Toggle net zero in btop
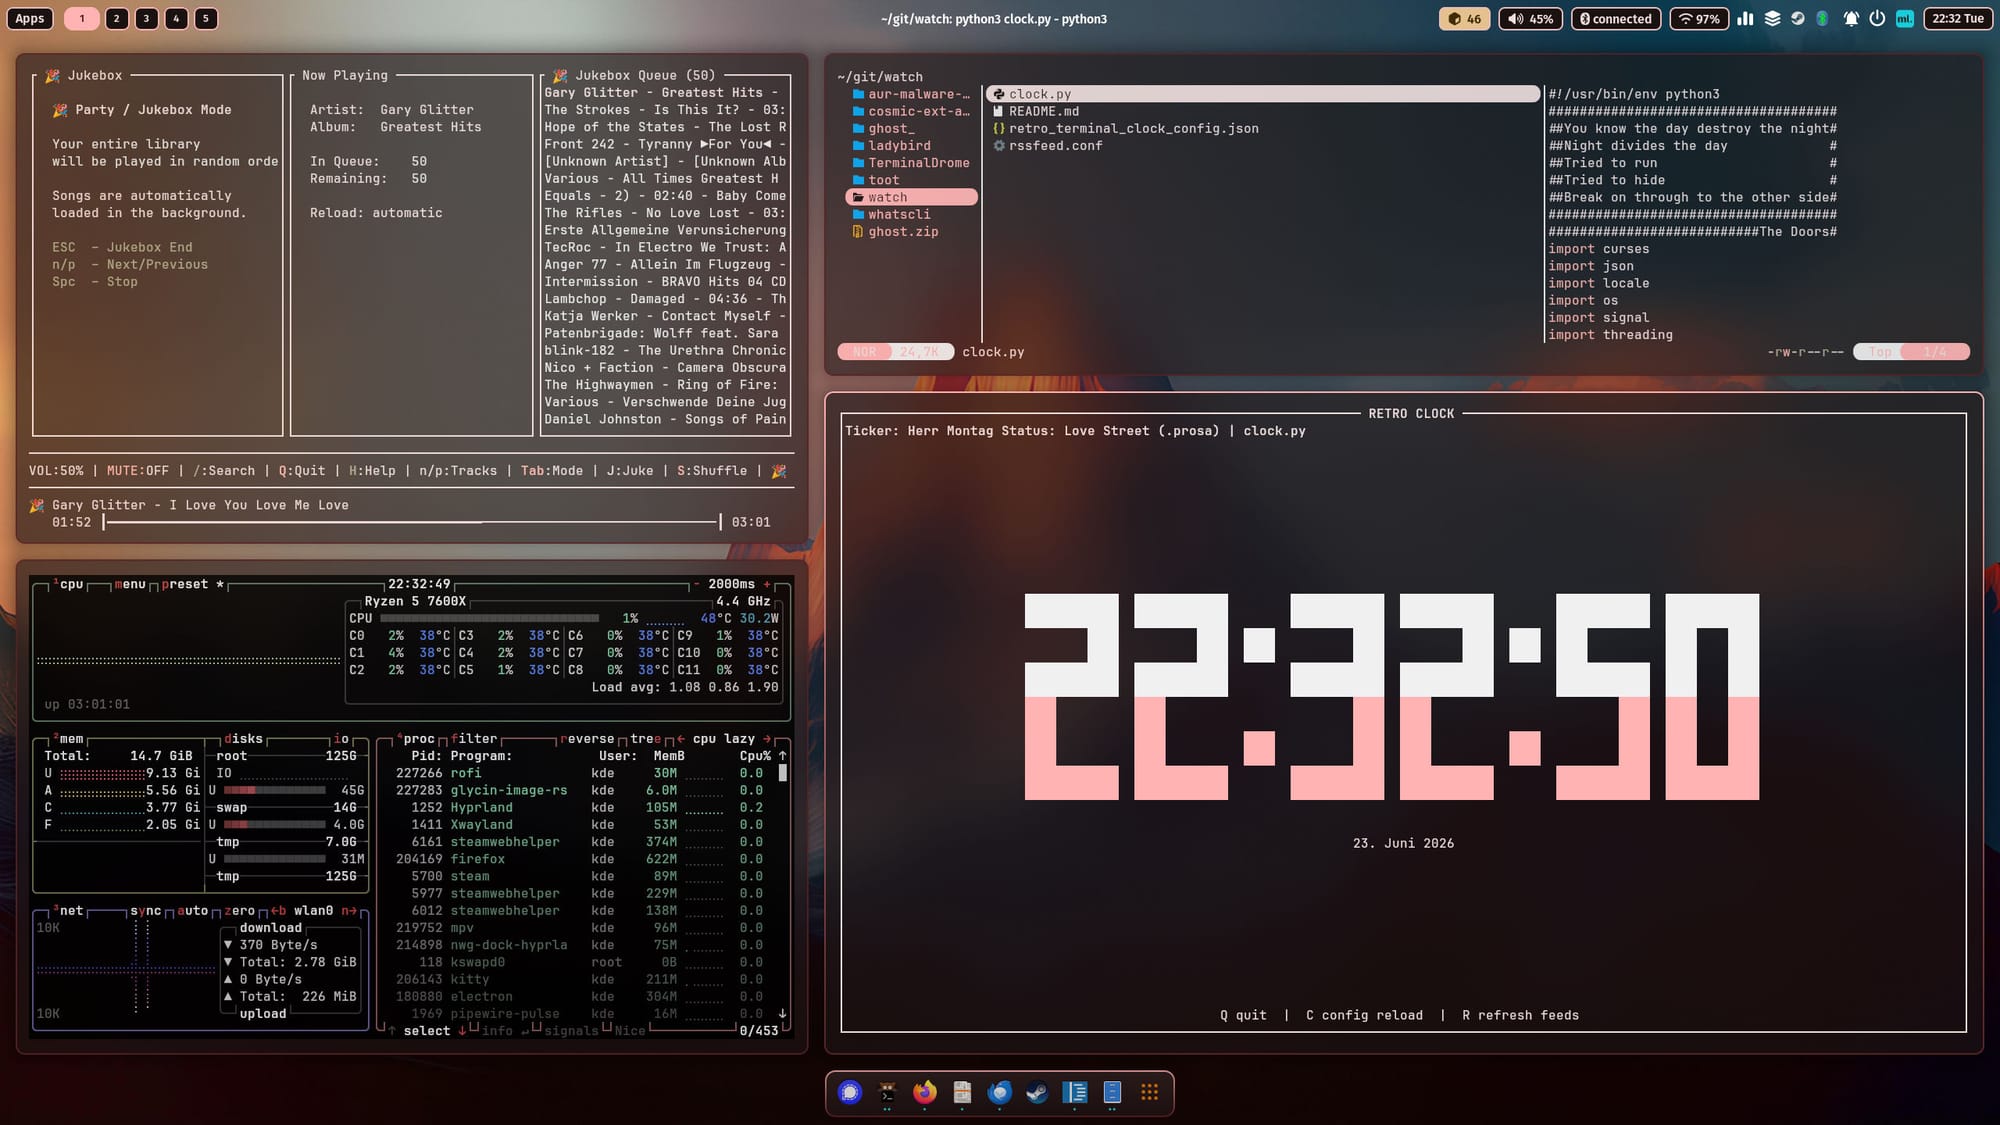Image resolution: width=2000 pixels, height=1125 pixels. coord(239,911)
